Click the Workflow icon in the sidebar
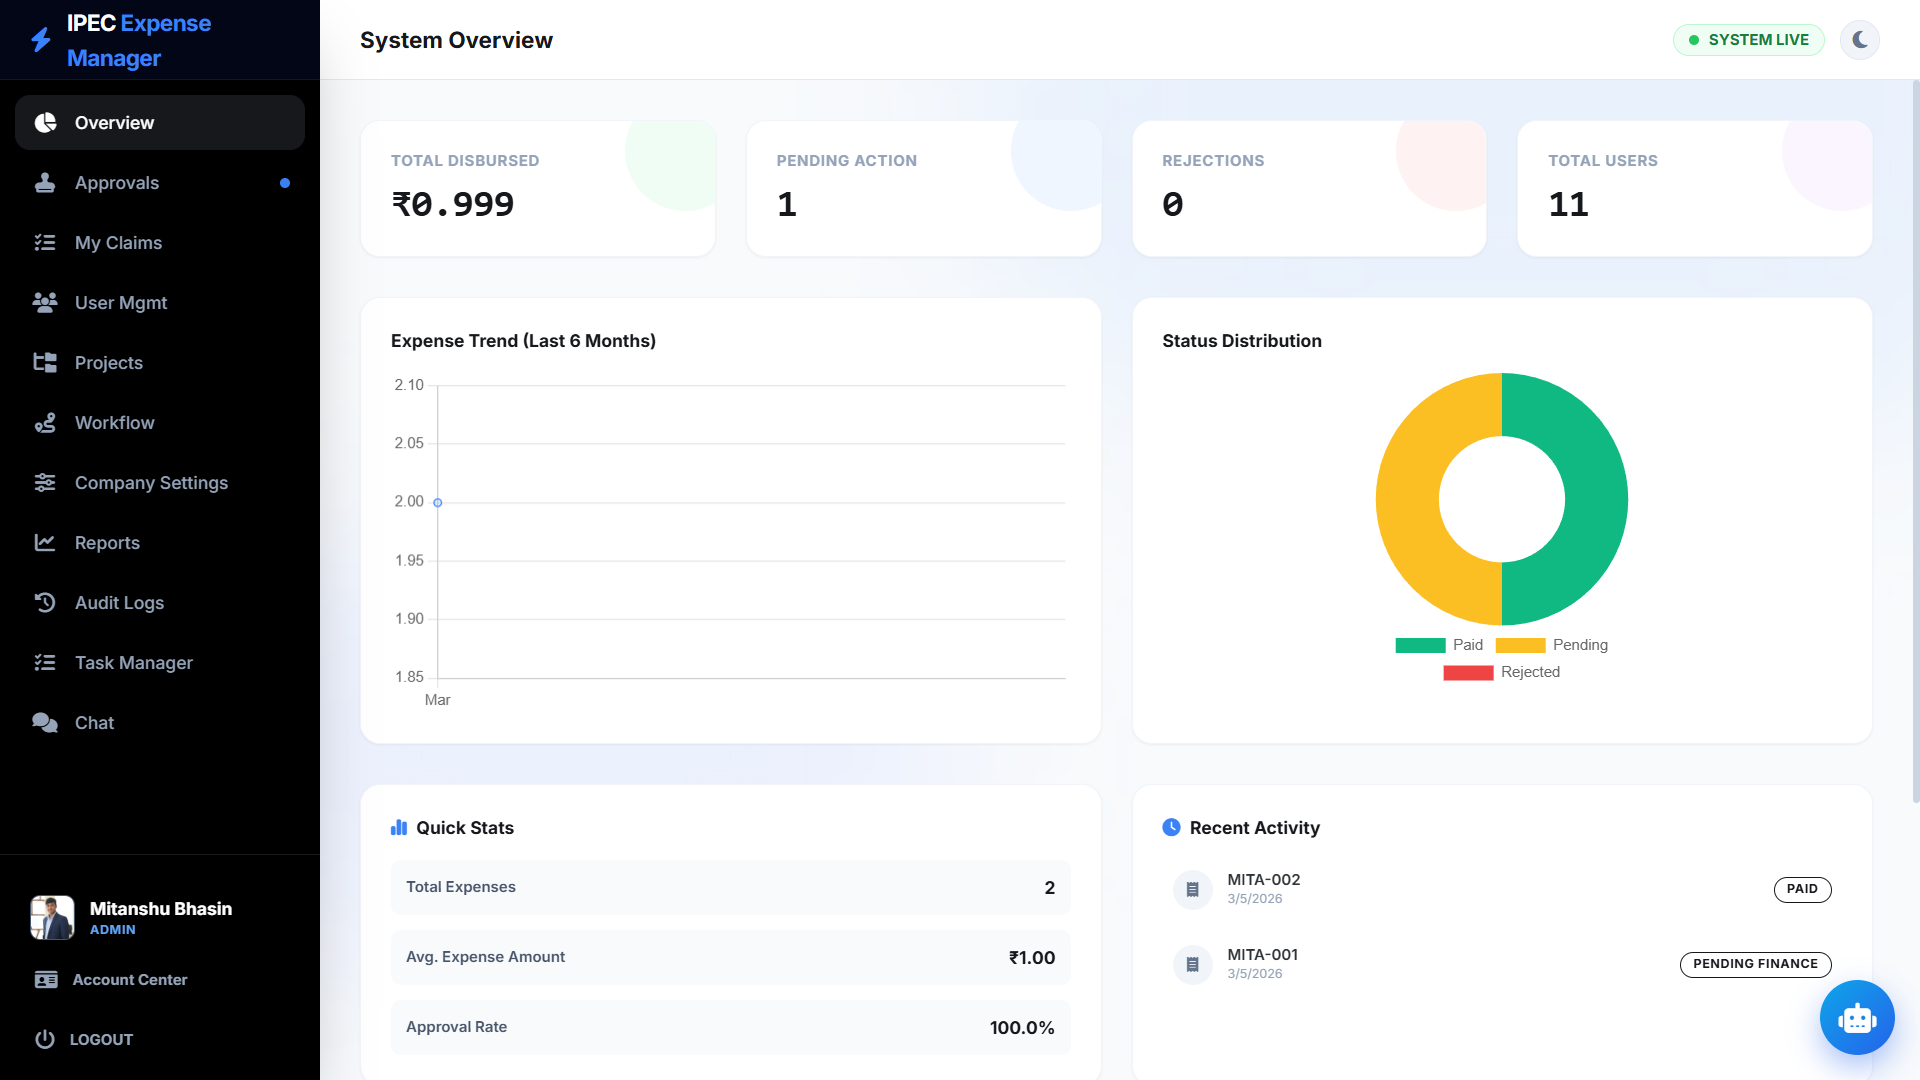 click(45, 423)
